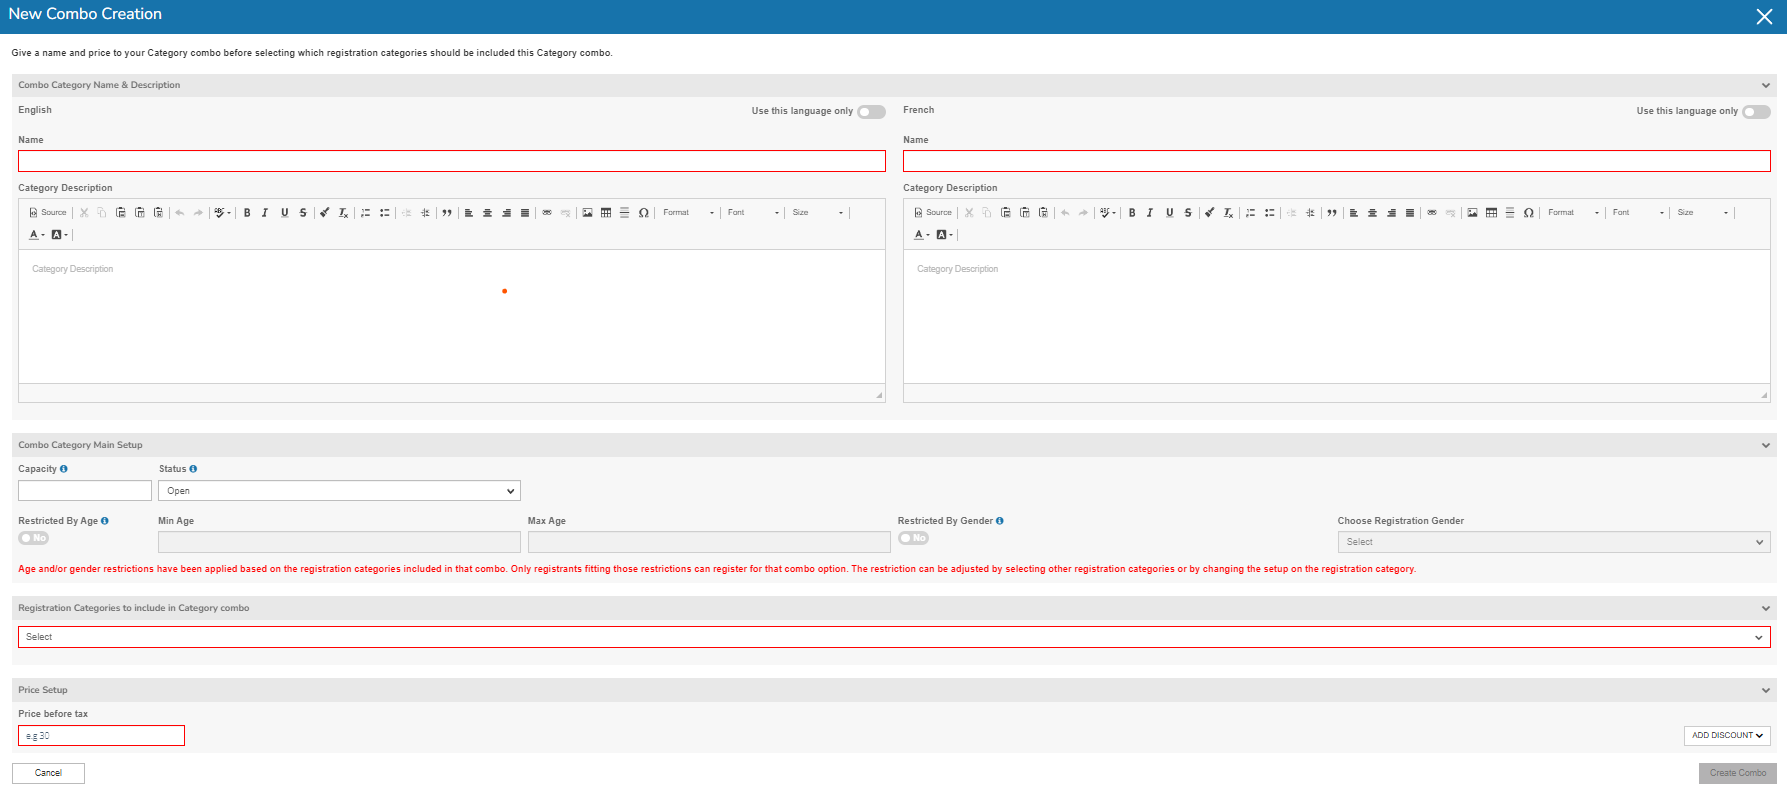Screen dimensions: 1787x802
Task: Switch the English editor to Source view
Action: [48, 213]
